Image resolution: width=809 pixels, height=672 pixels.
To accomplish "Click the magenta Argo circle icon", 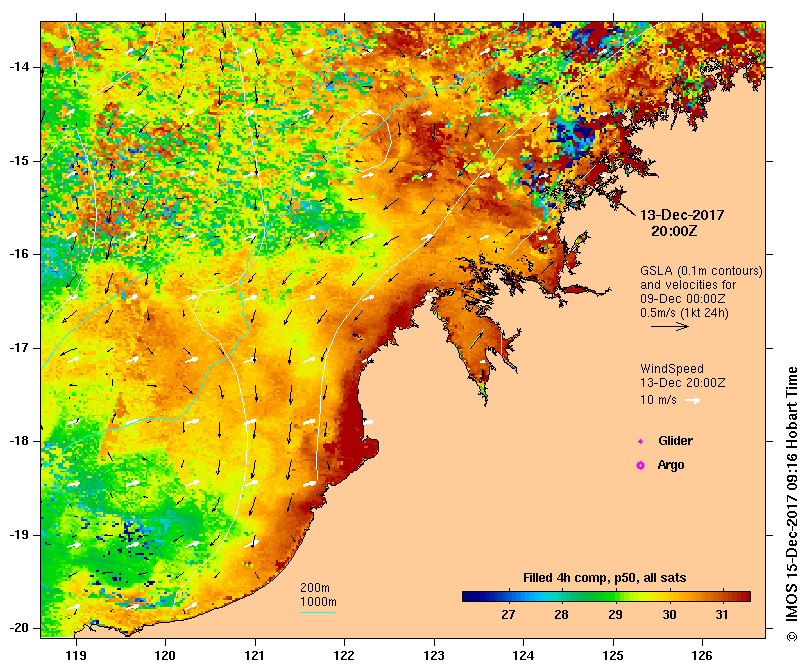I will 640,466.
